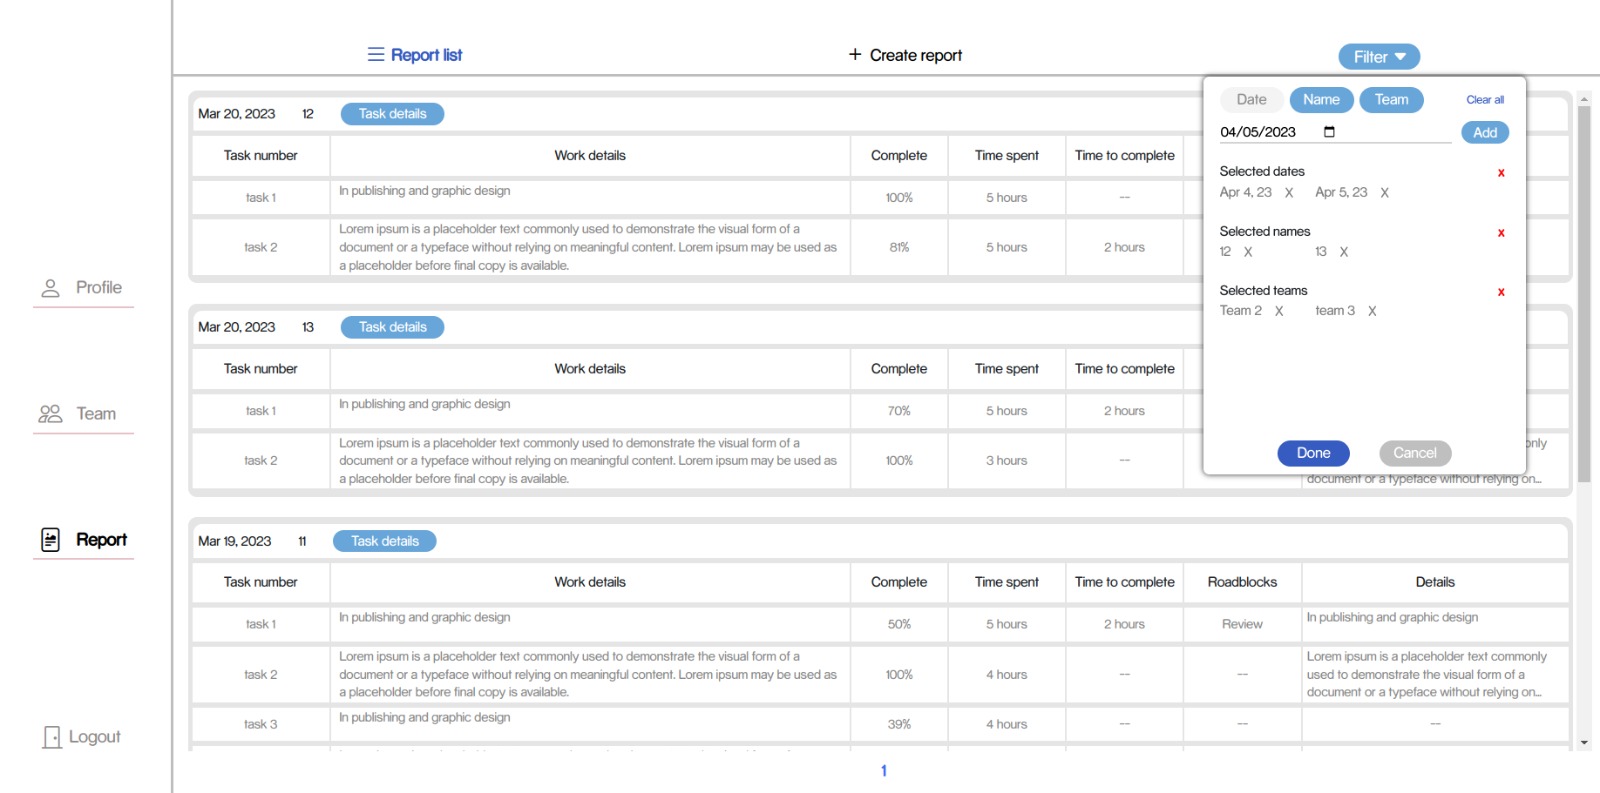This screenshot has width=1600, height=793.
Task: Click the Done button in filter panel
Action: tap(1313, 453)
